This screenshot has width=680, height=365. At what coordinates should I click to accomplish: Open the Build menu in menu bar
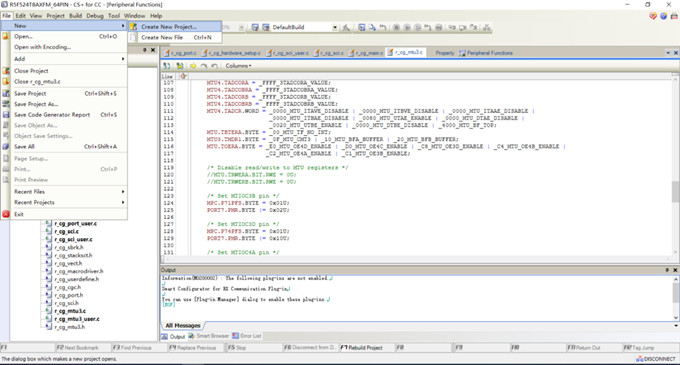tap(75, 16)
